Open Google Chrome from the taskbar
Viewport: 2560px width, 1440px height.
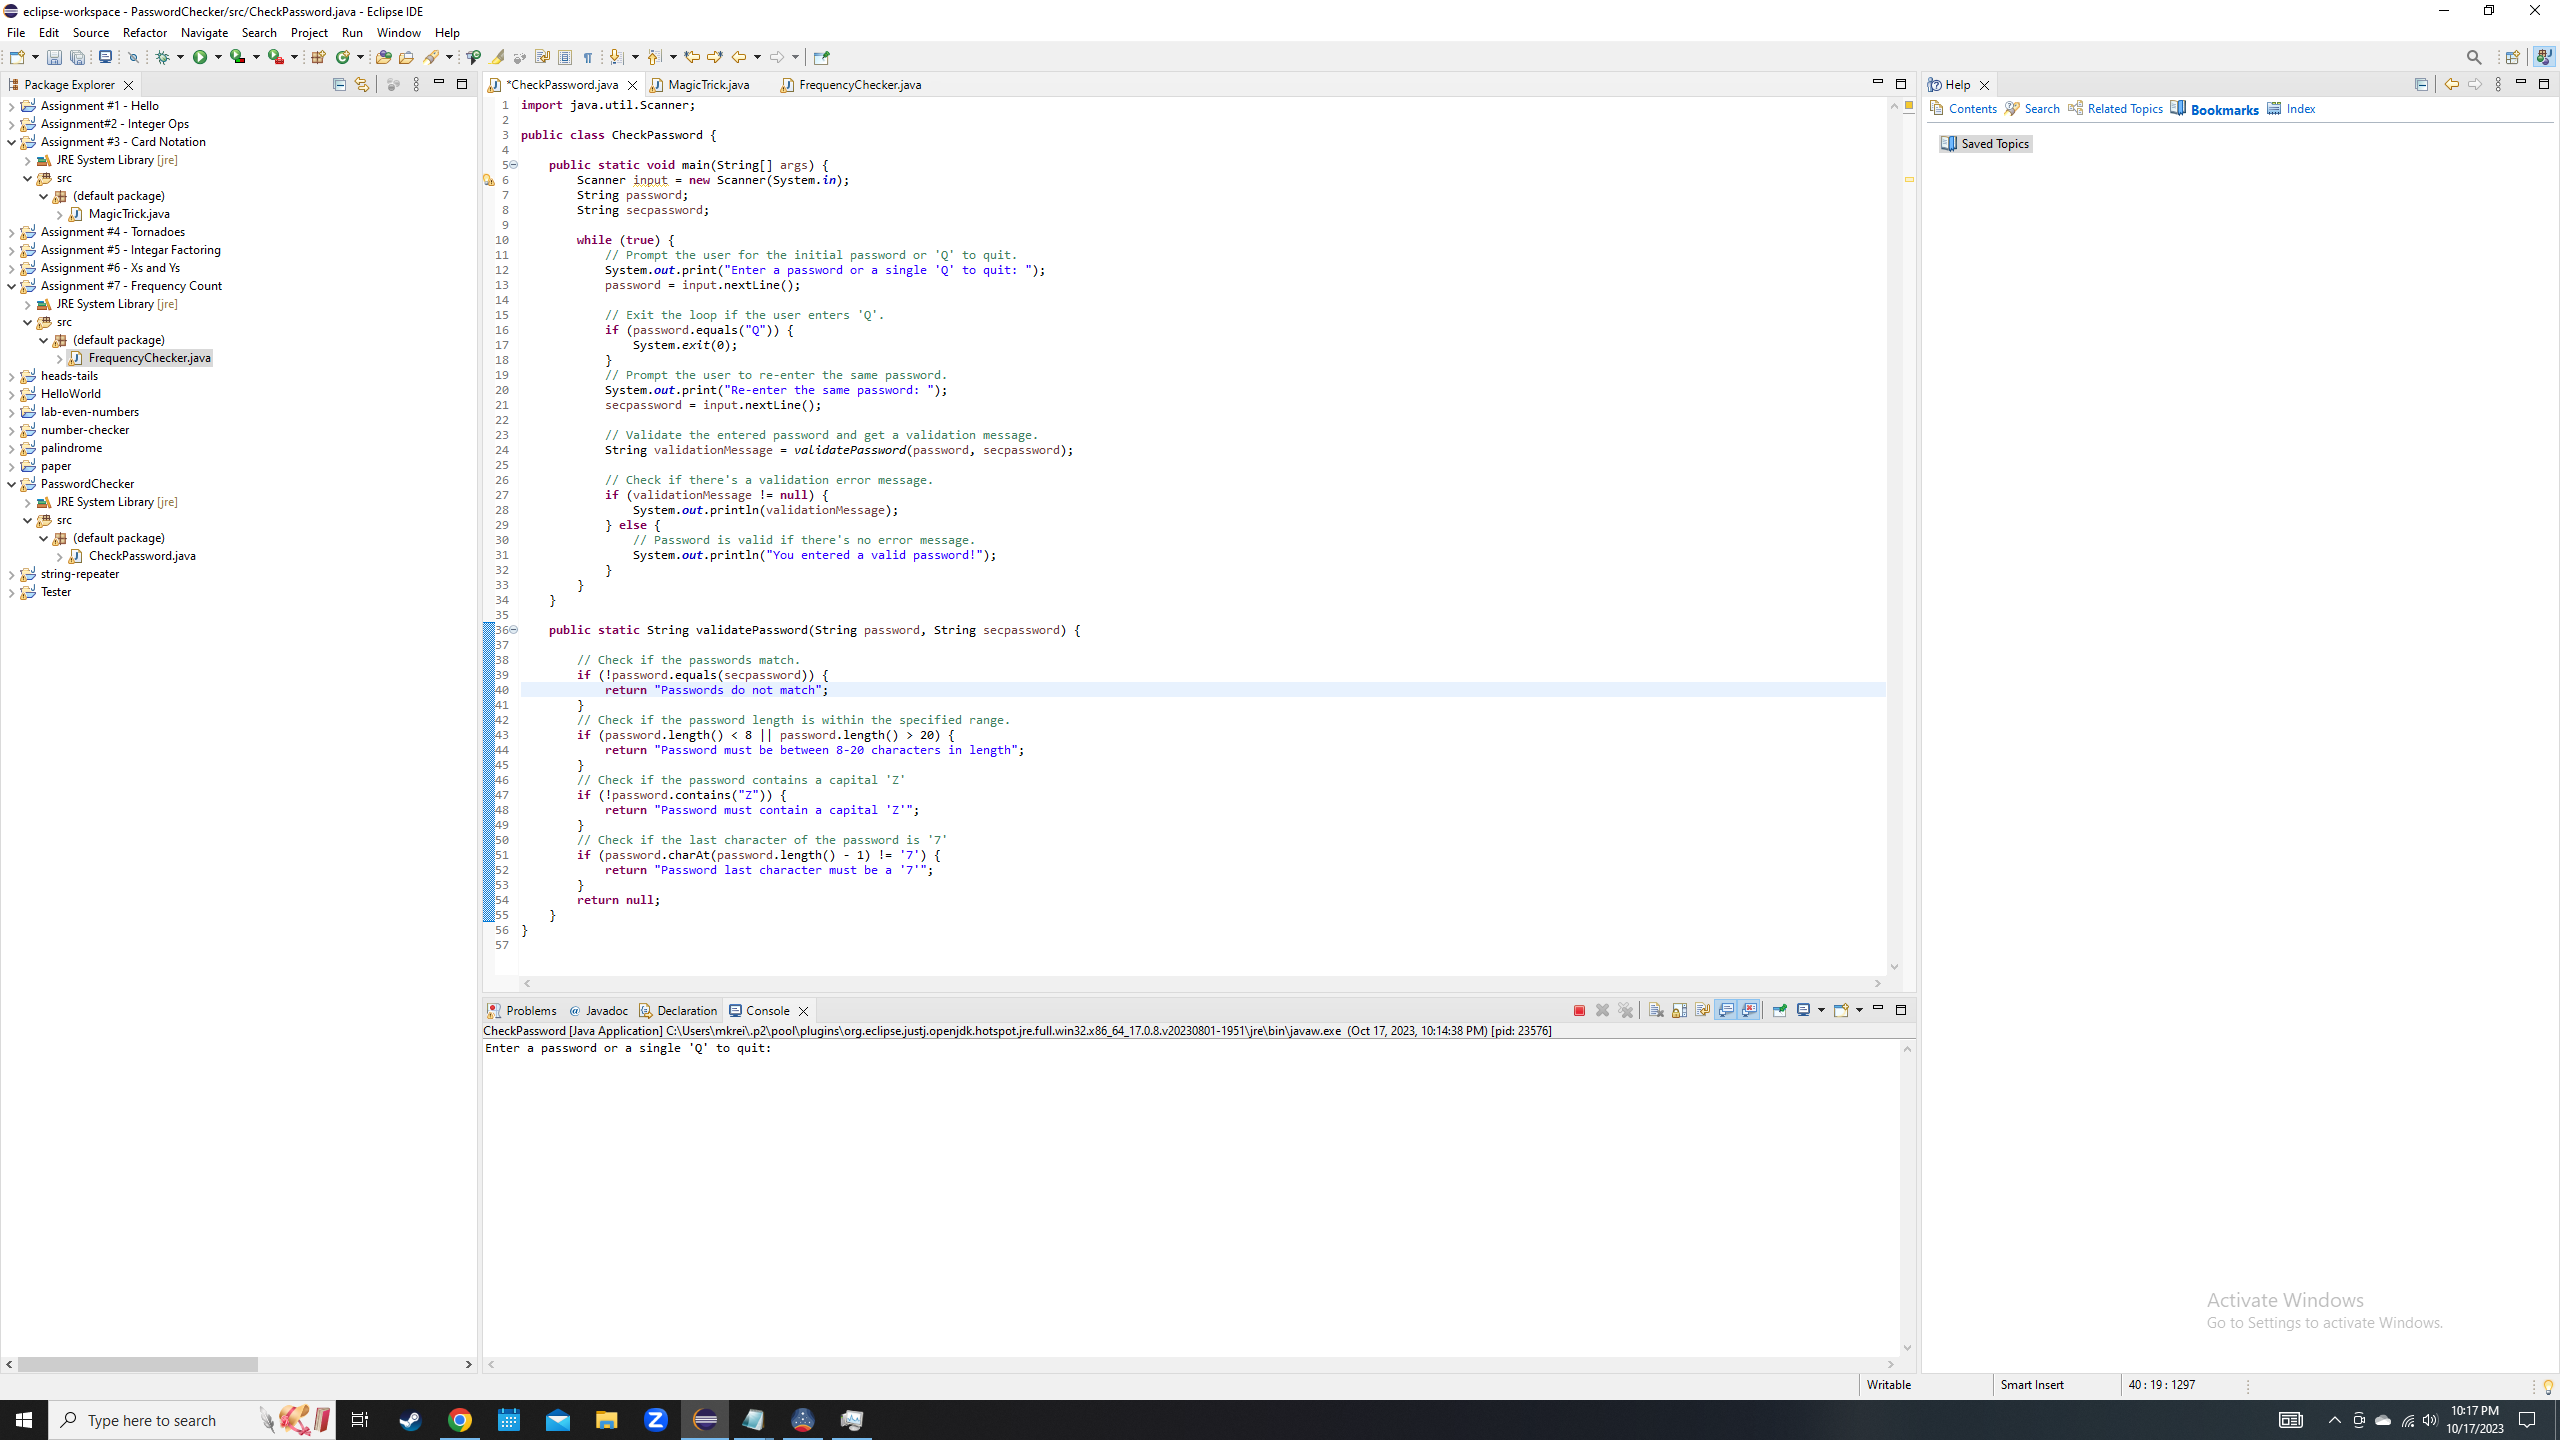459,1419
